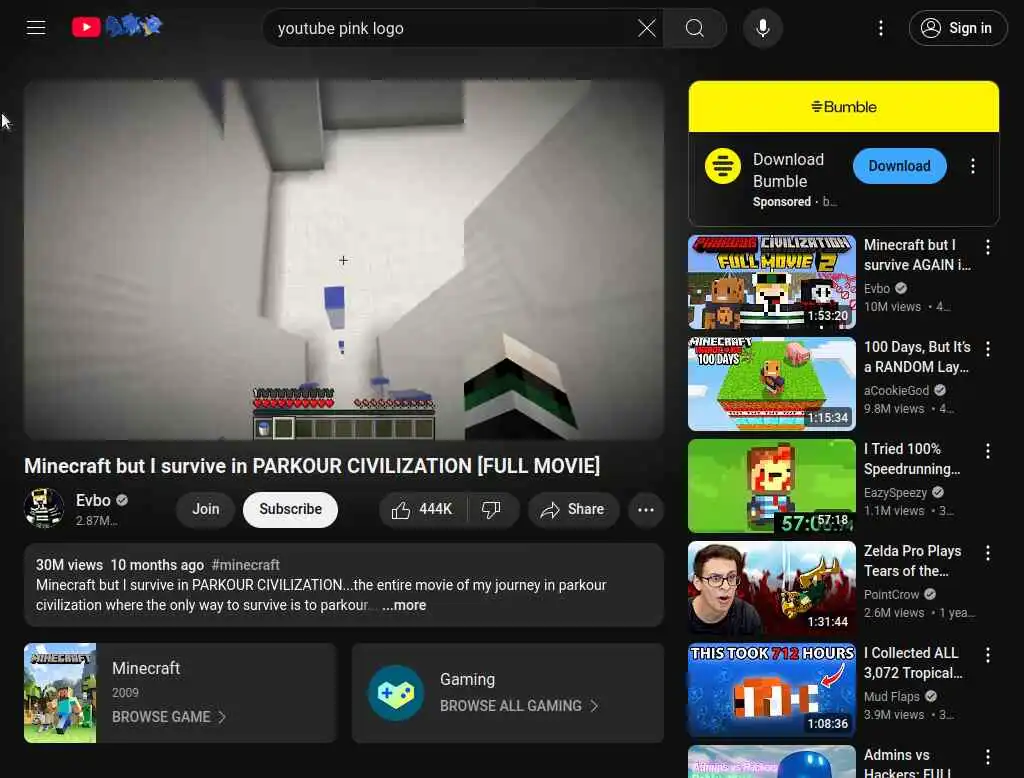Expand BROWSE GAME chevron
Screen dimensions: 1024x778
223,717
